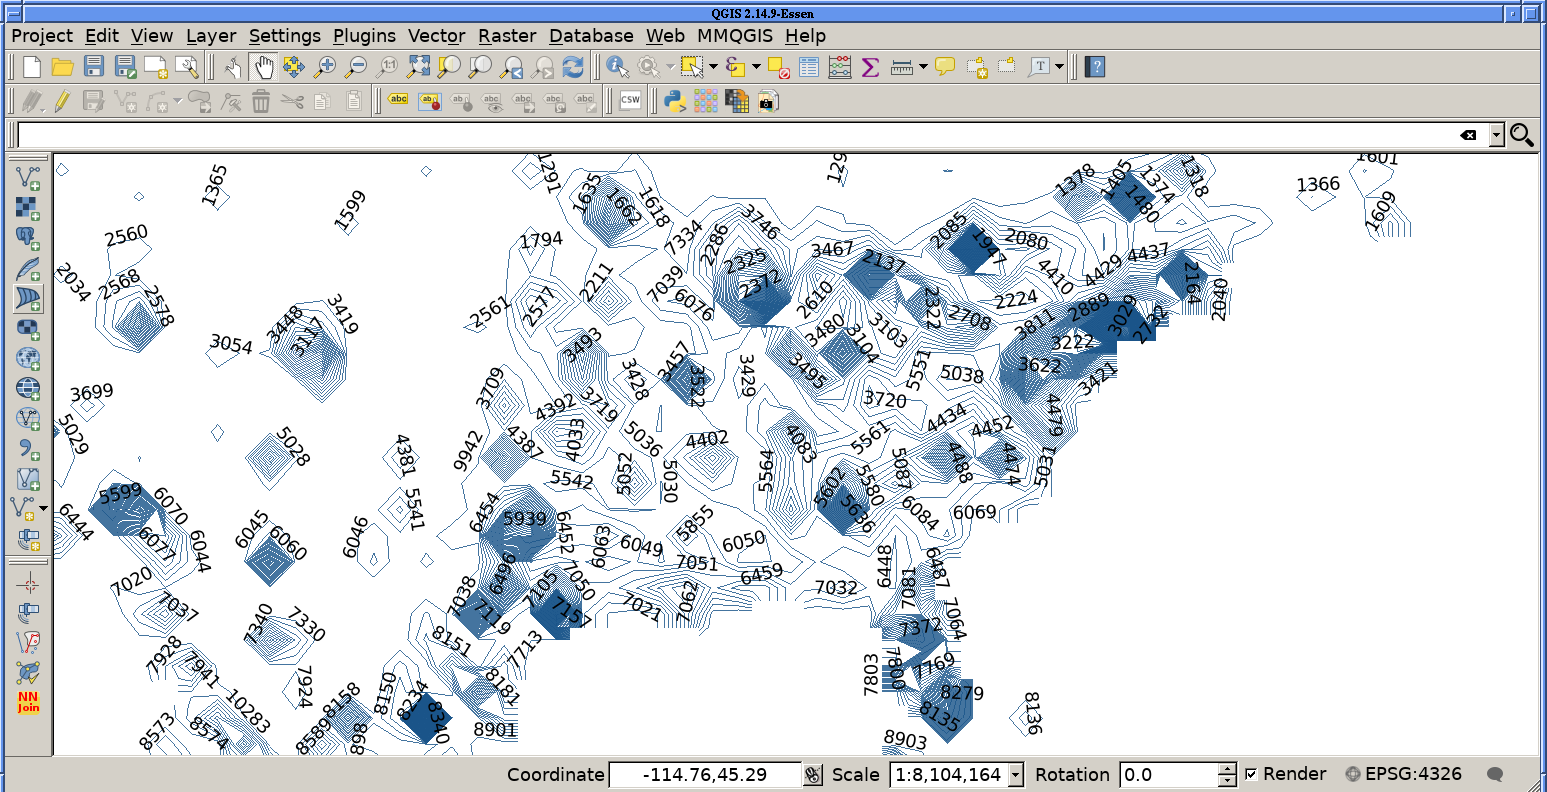1547x792 pixels.
Task: Open the search bar history dropdown
Action: 1496,135
